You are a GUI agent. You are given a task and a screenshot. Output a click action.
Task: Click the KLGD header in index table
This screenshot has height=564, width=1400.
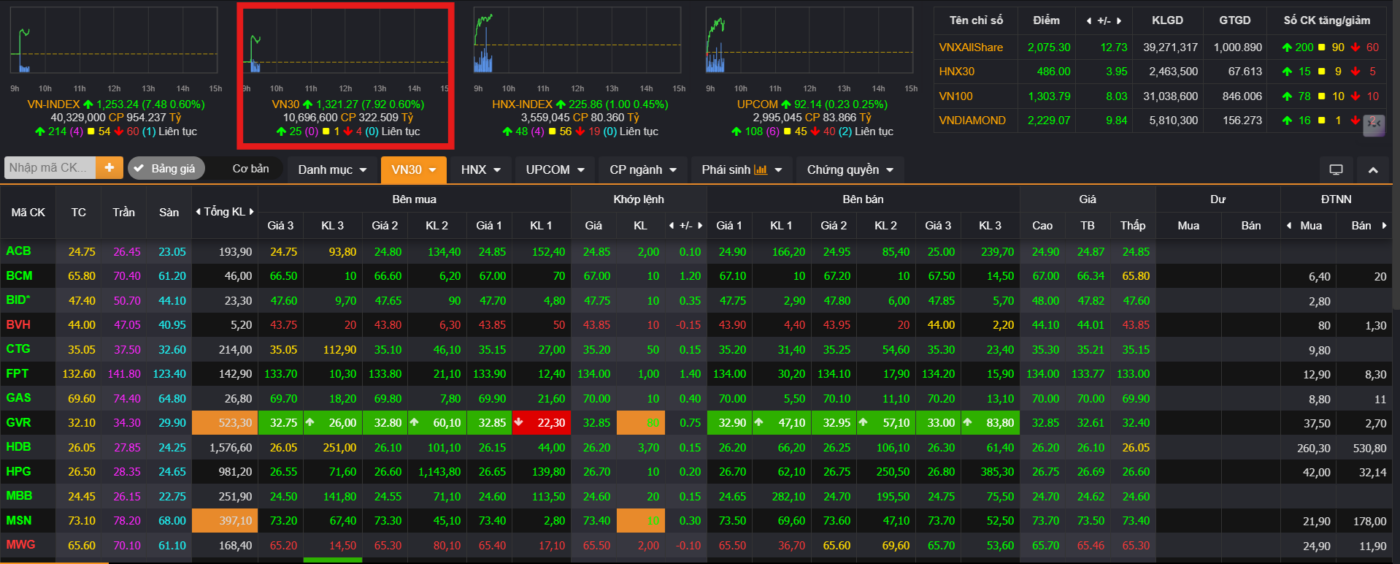pos(1166,20)
